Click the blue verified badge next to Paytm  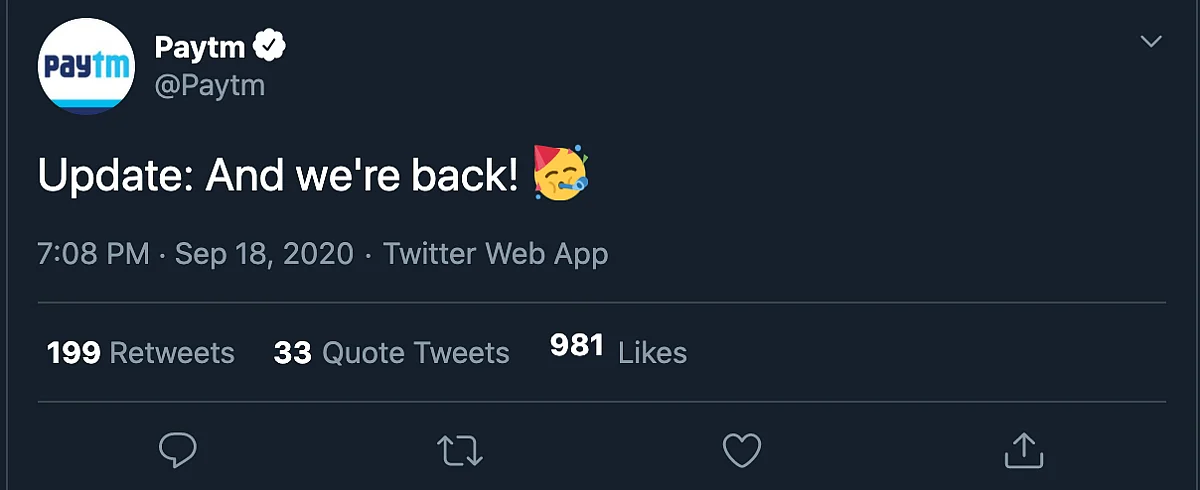270,46
